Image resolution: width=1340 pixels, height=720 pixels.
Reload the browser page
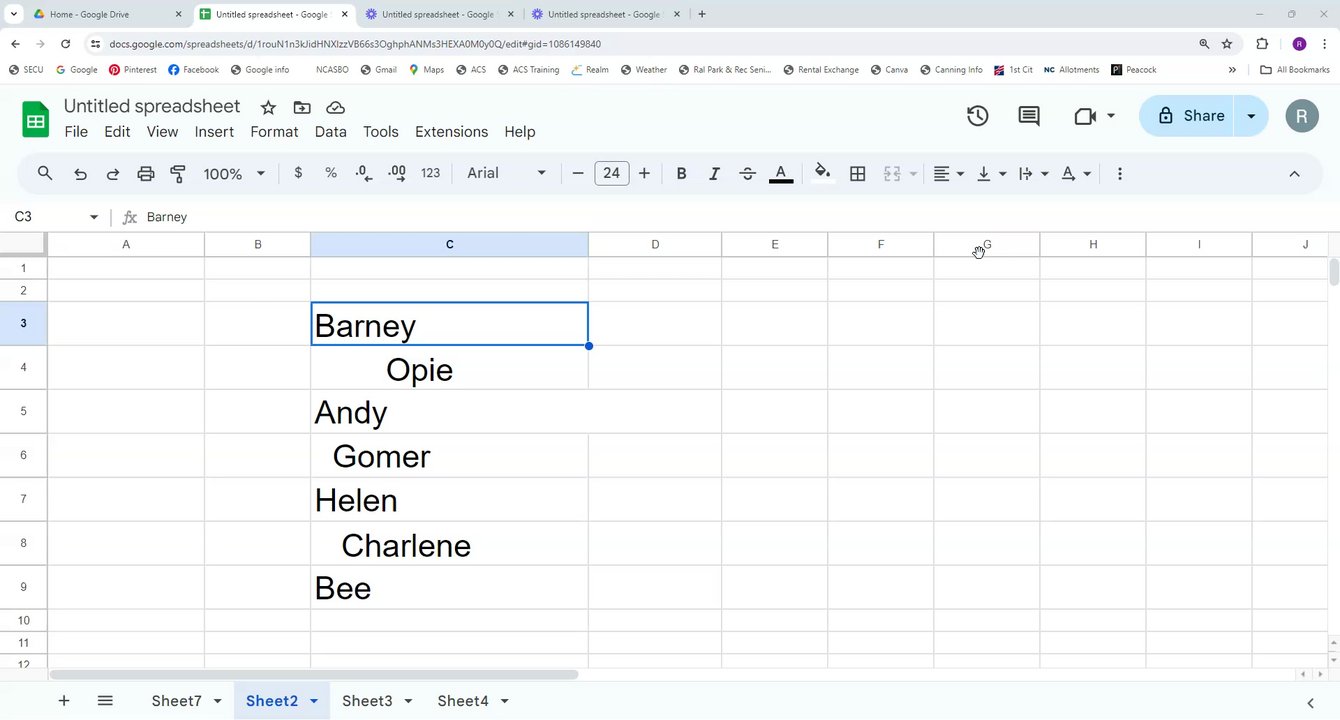coord(66,44)
